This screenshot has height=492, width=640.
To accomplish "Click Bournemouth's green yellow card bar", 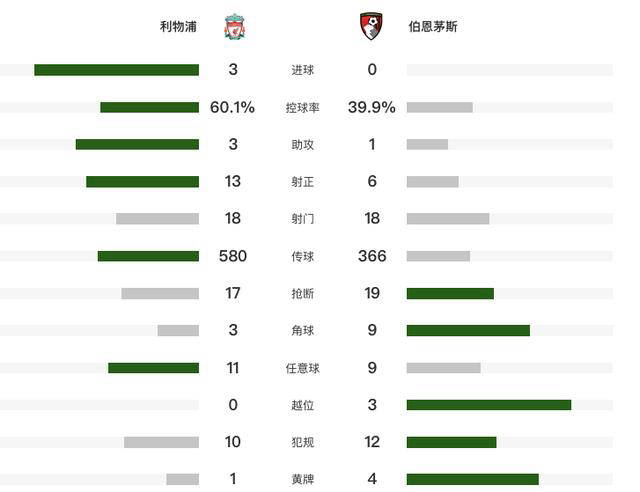I will 473,479.
